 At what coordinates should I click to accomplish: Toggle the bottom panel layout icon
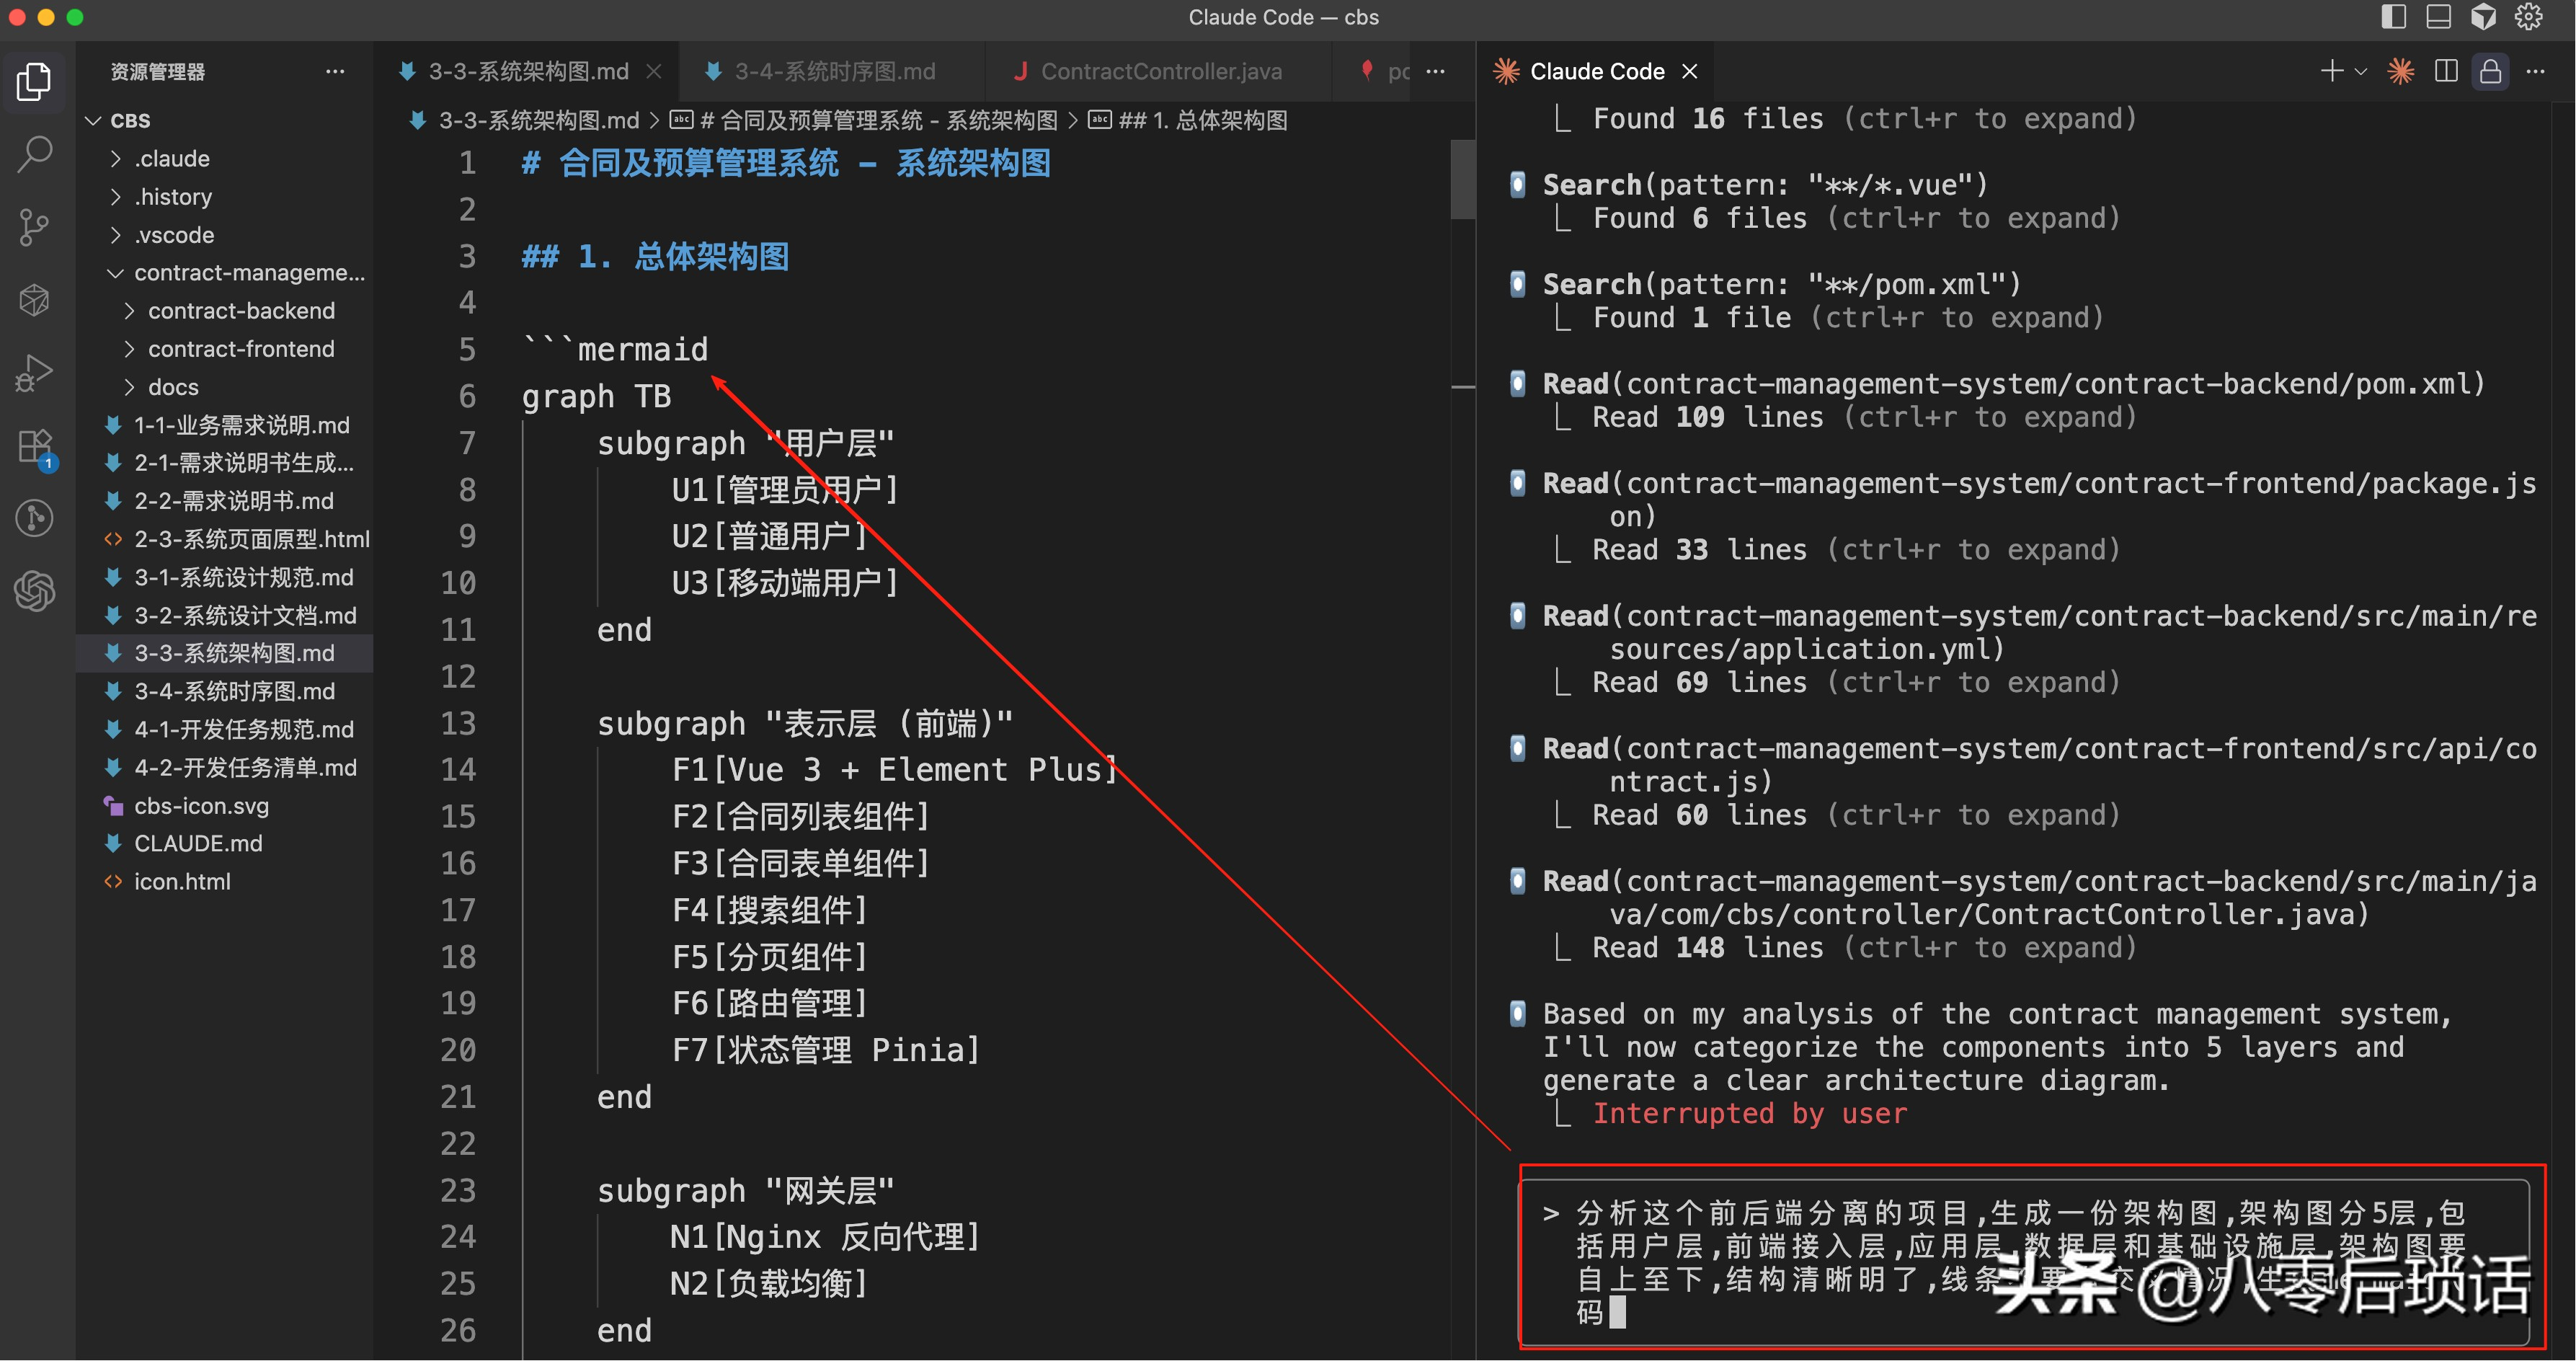pyautogui.click(x=2439, y=17)
